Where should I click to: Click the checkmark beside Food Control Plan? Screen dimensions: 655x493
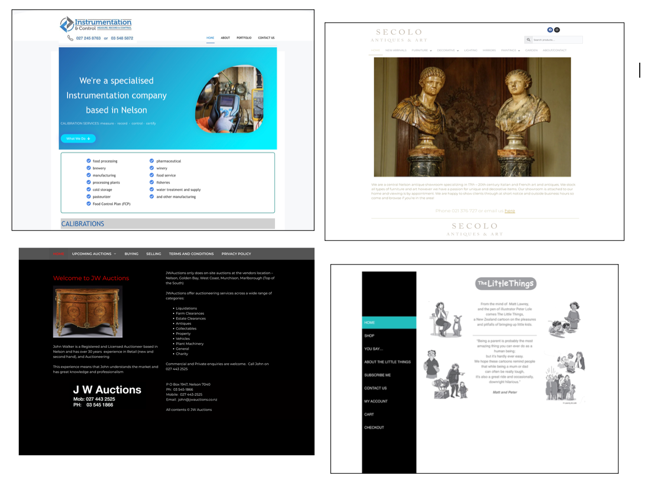88,203
